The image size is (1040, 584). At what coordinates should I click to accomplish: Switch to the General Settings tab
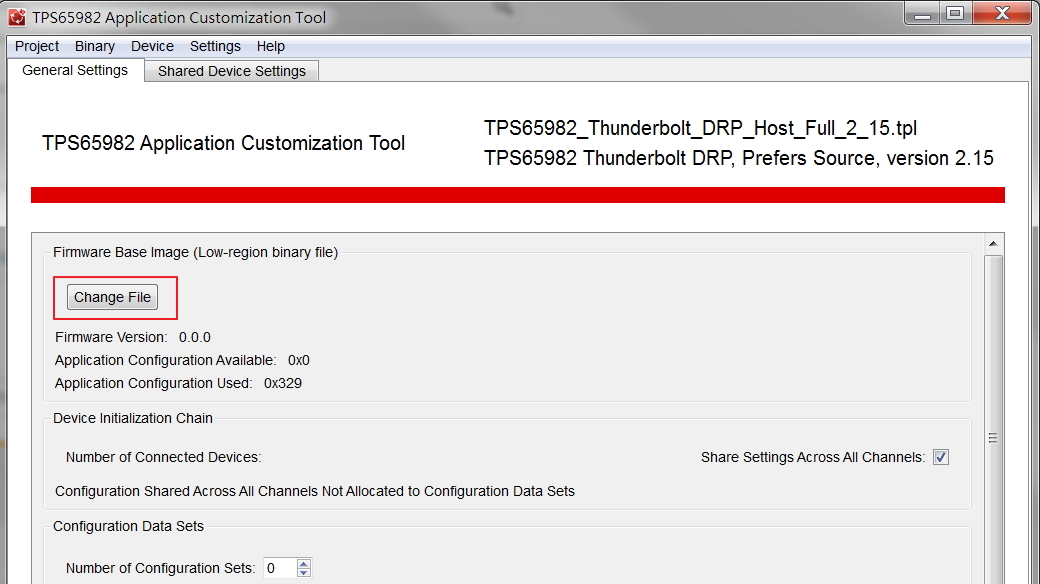(x=75, y=70)
